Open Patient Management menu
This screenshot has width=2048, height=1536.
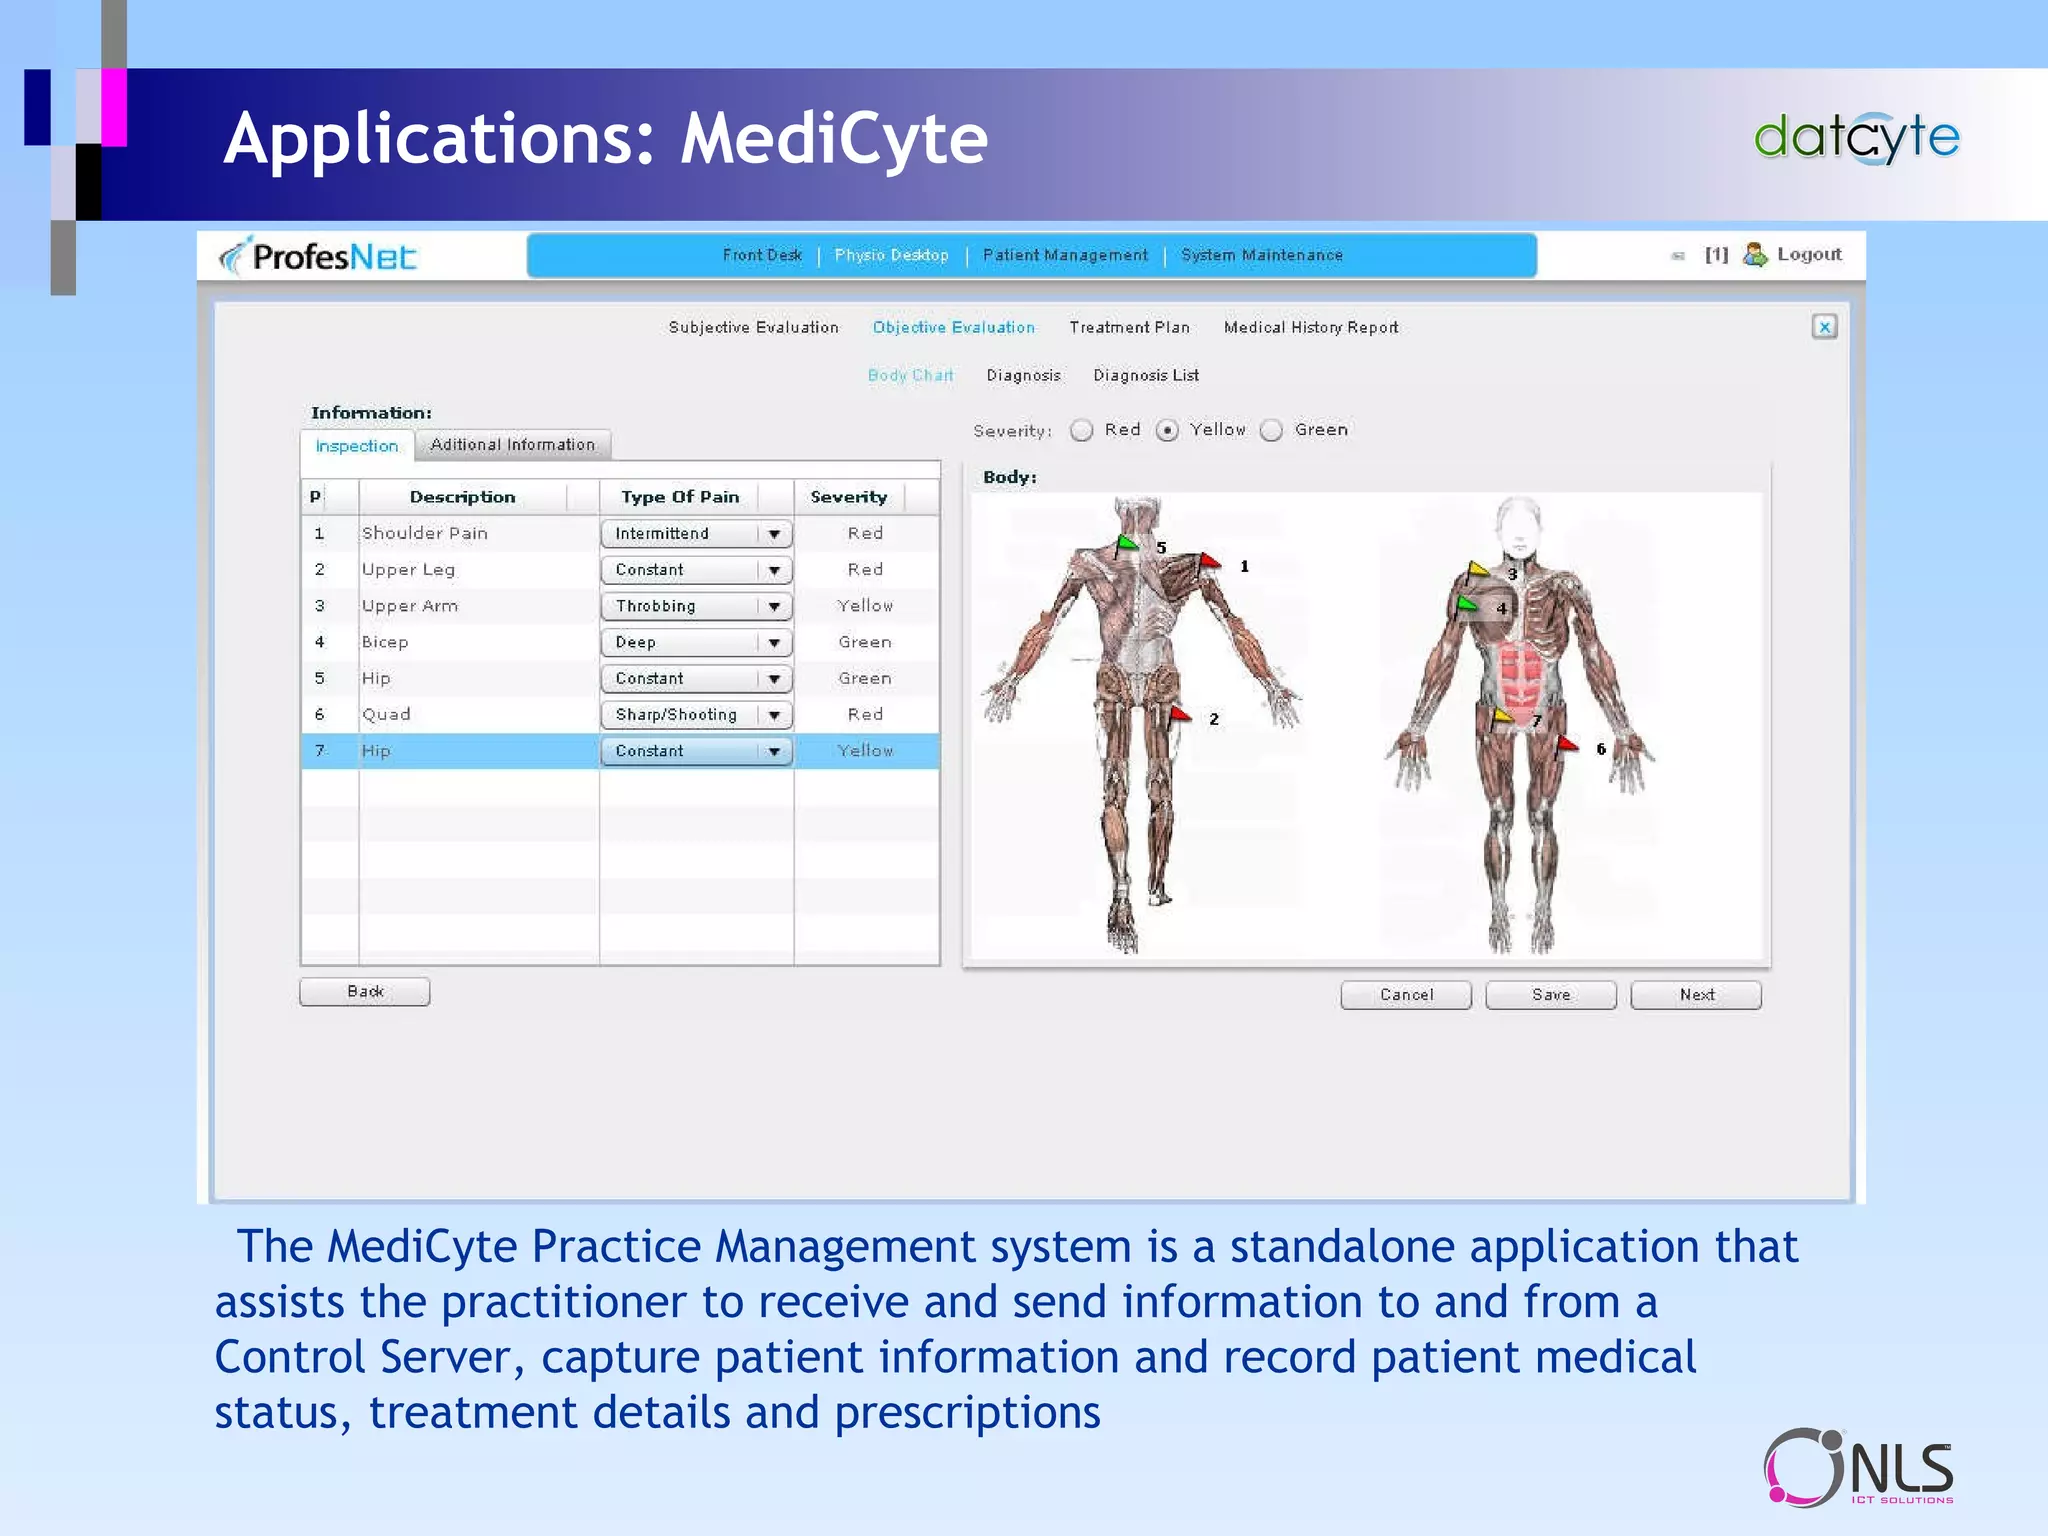click(x=1065, y=255)
